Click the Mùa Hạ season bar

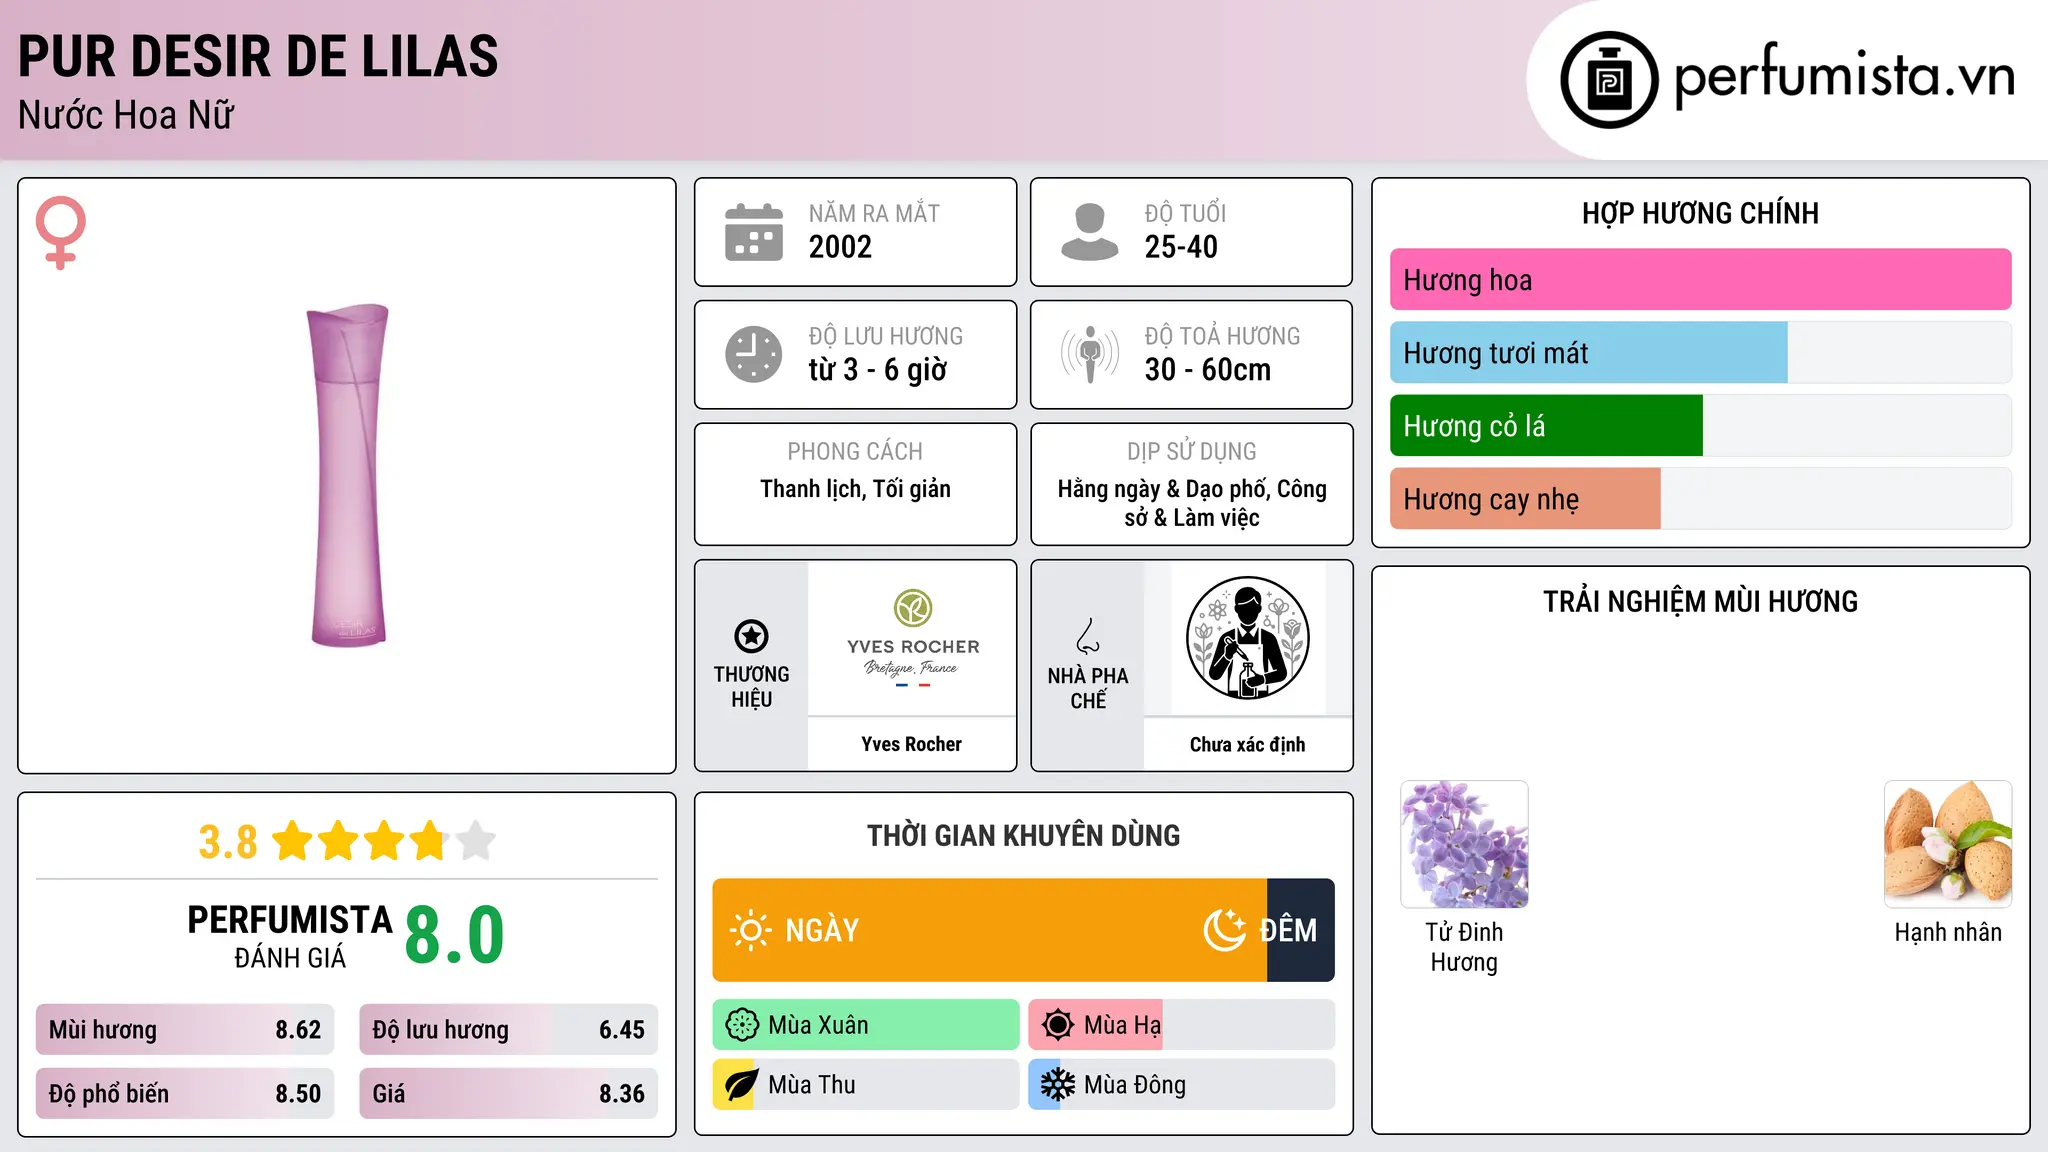1181,1025
